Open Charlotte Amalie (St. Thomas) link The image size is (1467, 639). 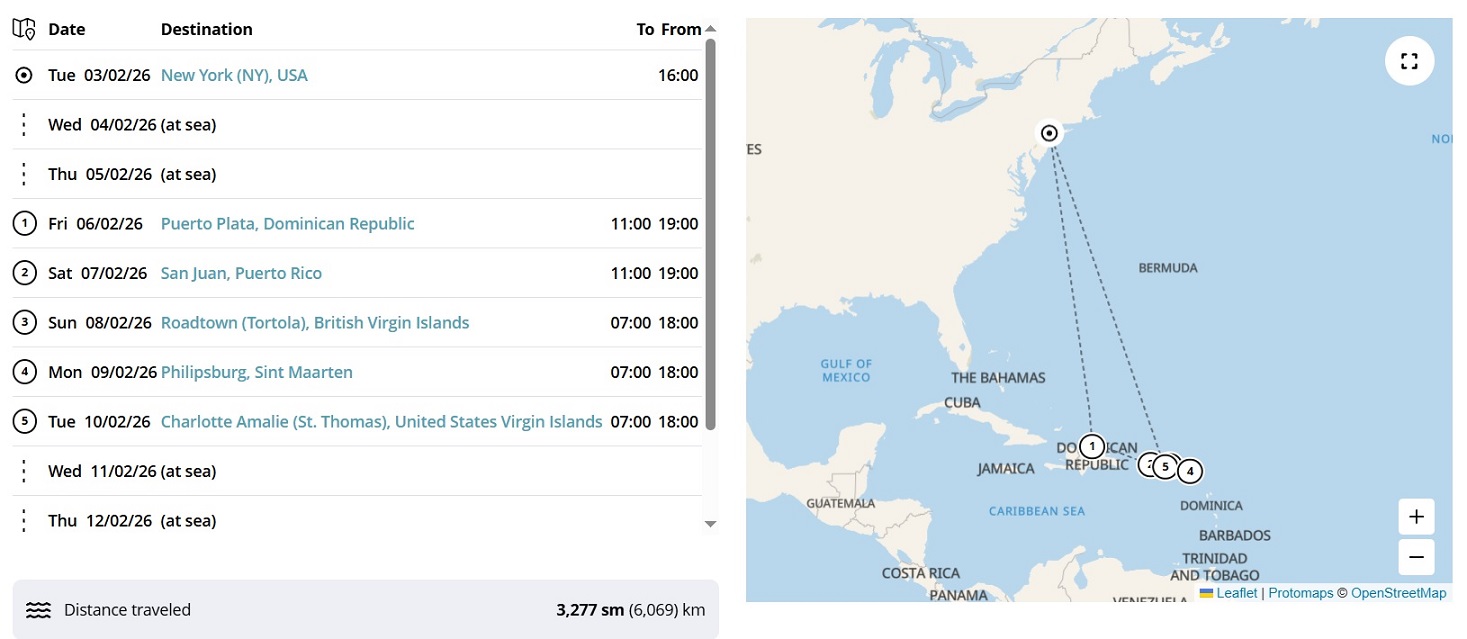point(381,422)
